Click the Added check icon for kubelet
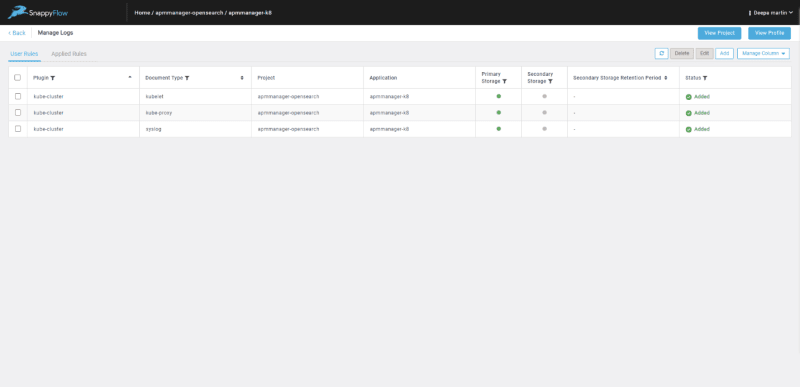Image resolution: width=800 pixels, height=387 pixels. coord(689,97)
